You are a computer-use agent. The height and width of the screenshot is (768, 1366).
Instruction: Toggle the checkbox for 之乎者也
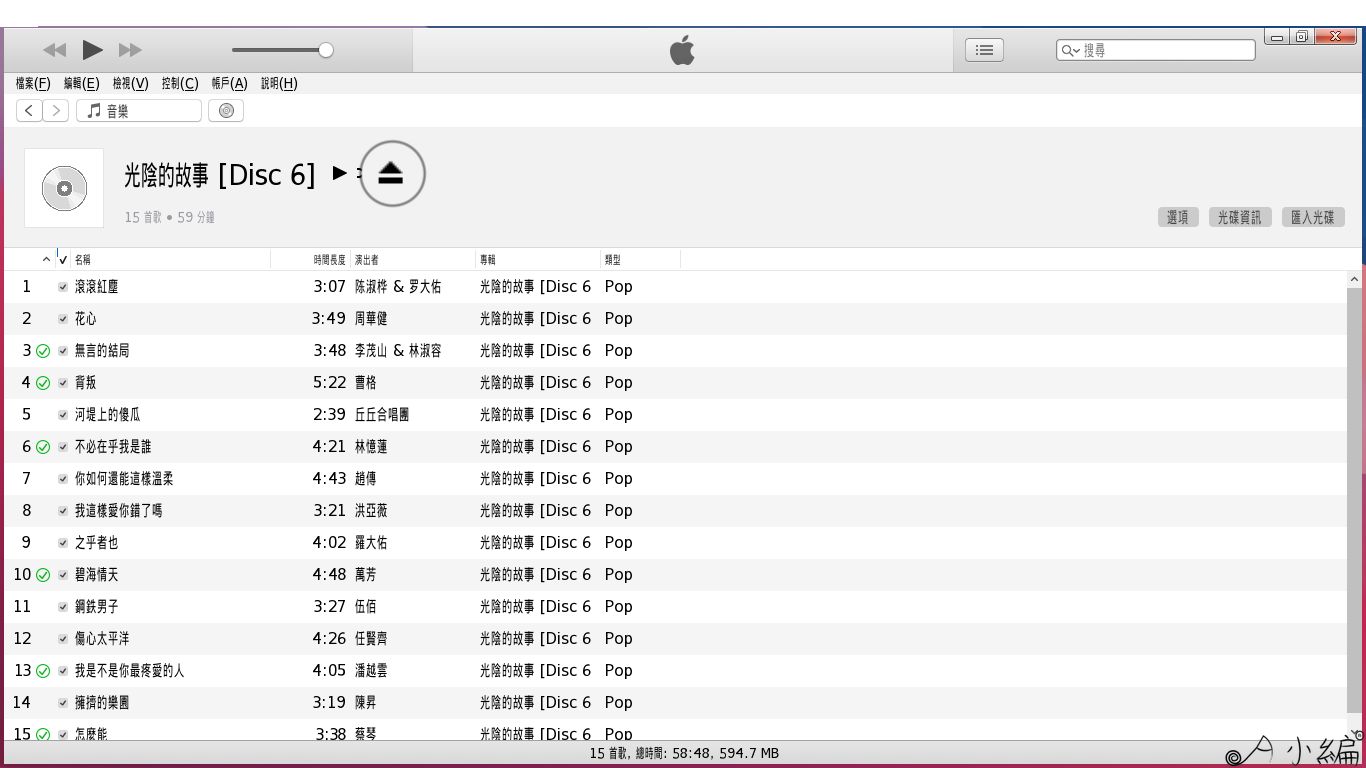(x=63, y=543)
